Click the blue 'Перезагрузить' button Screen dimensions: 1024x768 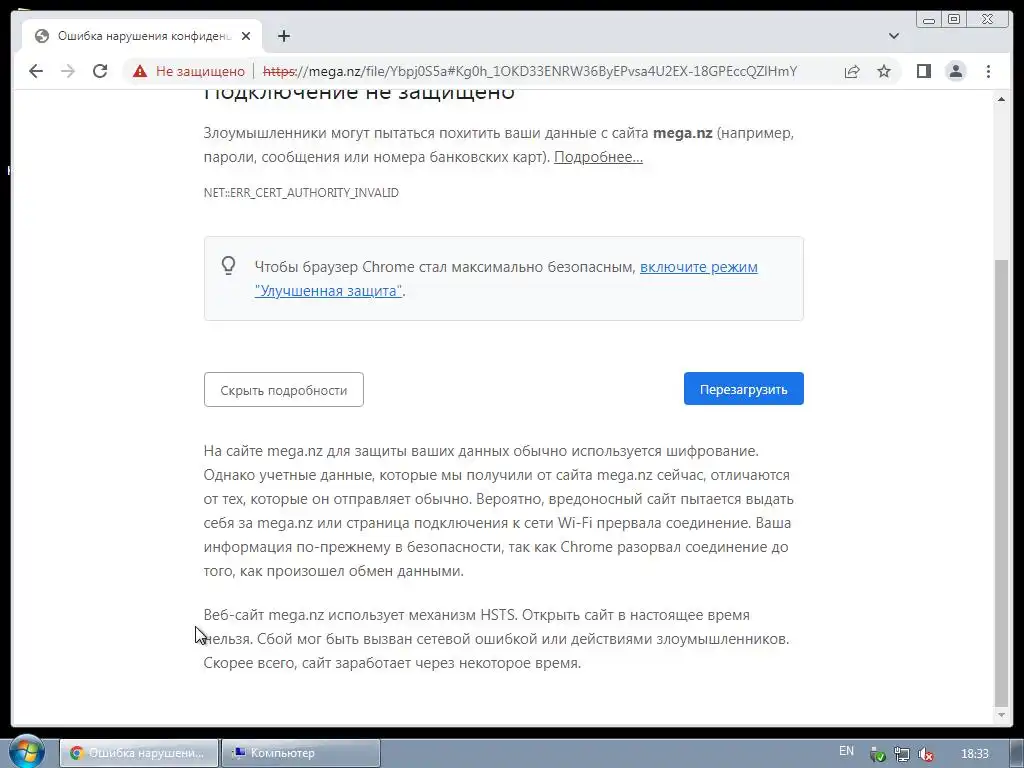[x=743, y=389]
